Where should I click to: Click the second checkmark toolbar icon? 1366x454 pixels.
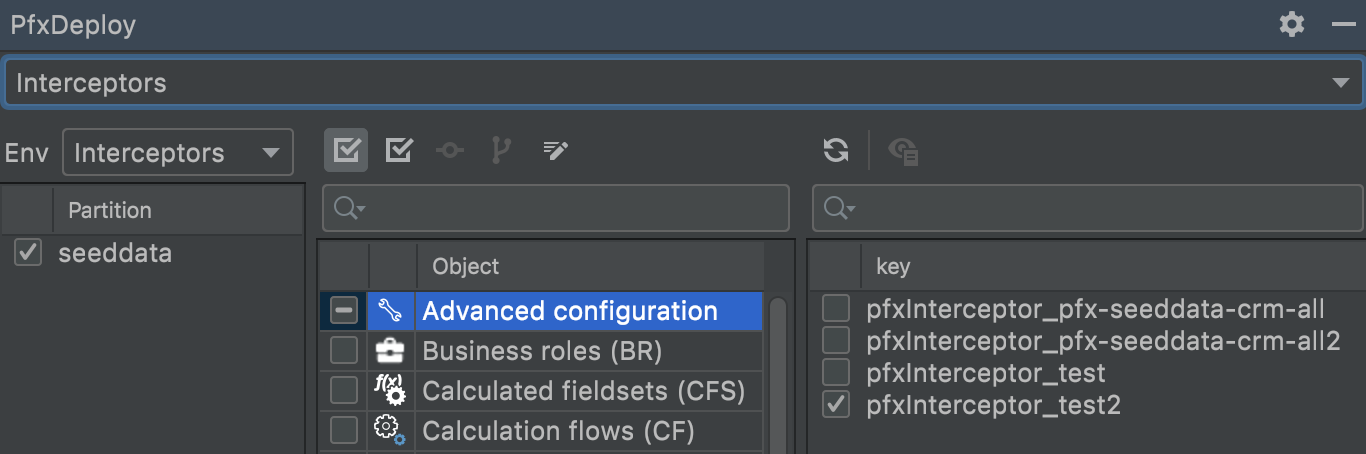[x=399, y=151]
